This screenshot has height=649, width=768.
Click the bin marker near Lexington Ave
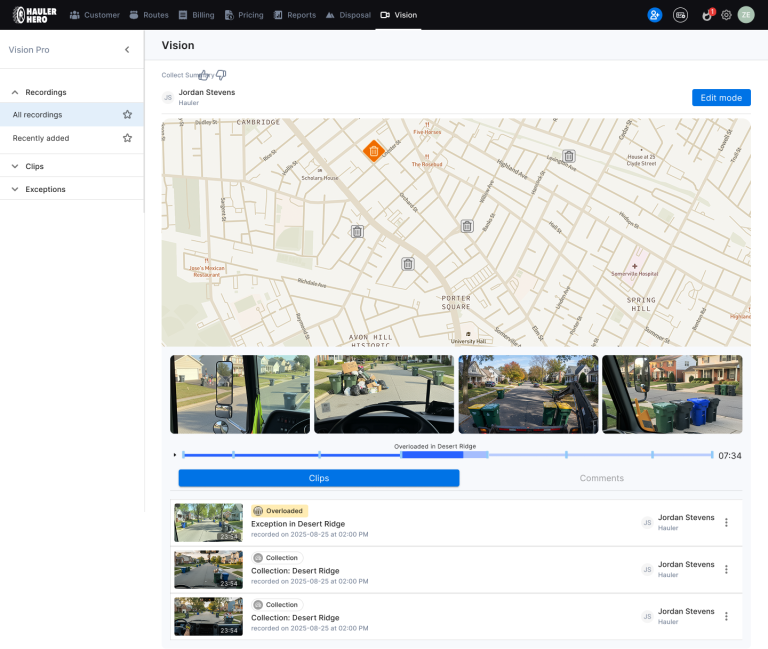tap(569, 156)
